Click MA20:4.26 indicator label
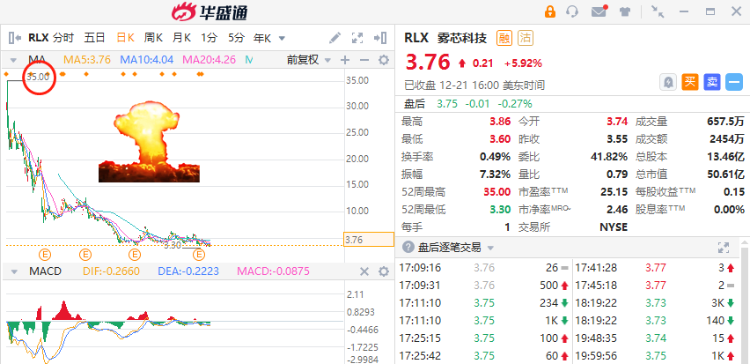 pyautogui.click(x=209, y=60)
